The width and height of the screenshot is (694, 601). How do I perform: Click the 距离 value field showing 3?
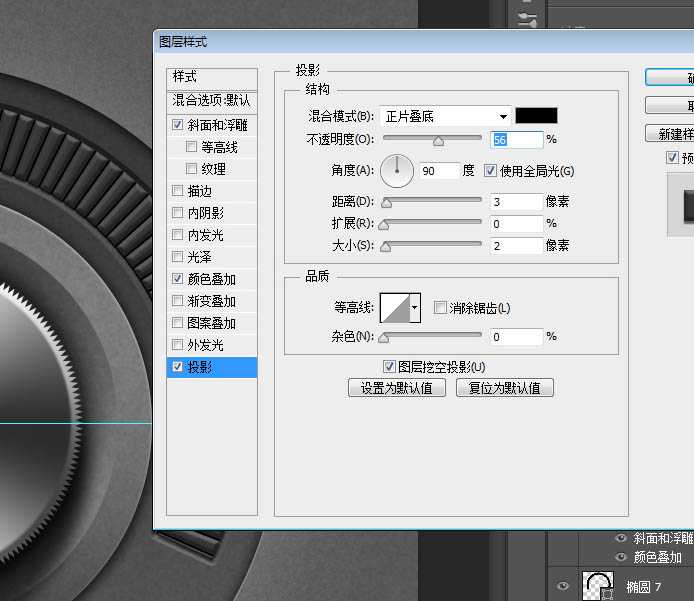[x=516, y=202]
